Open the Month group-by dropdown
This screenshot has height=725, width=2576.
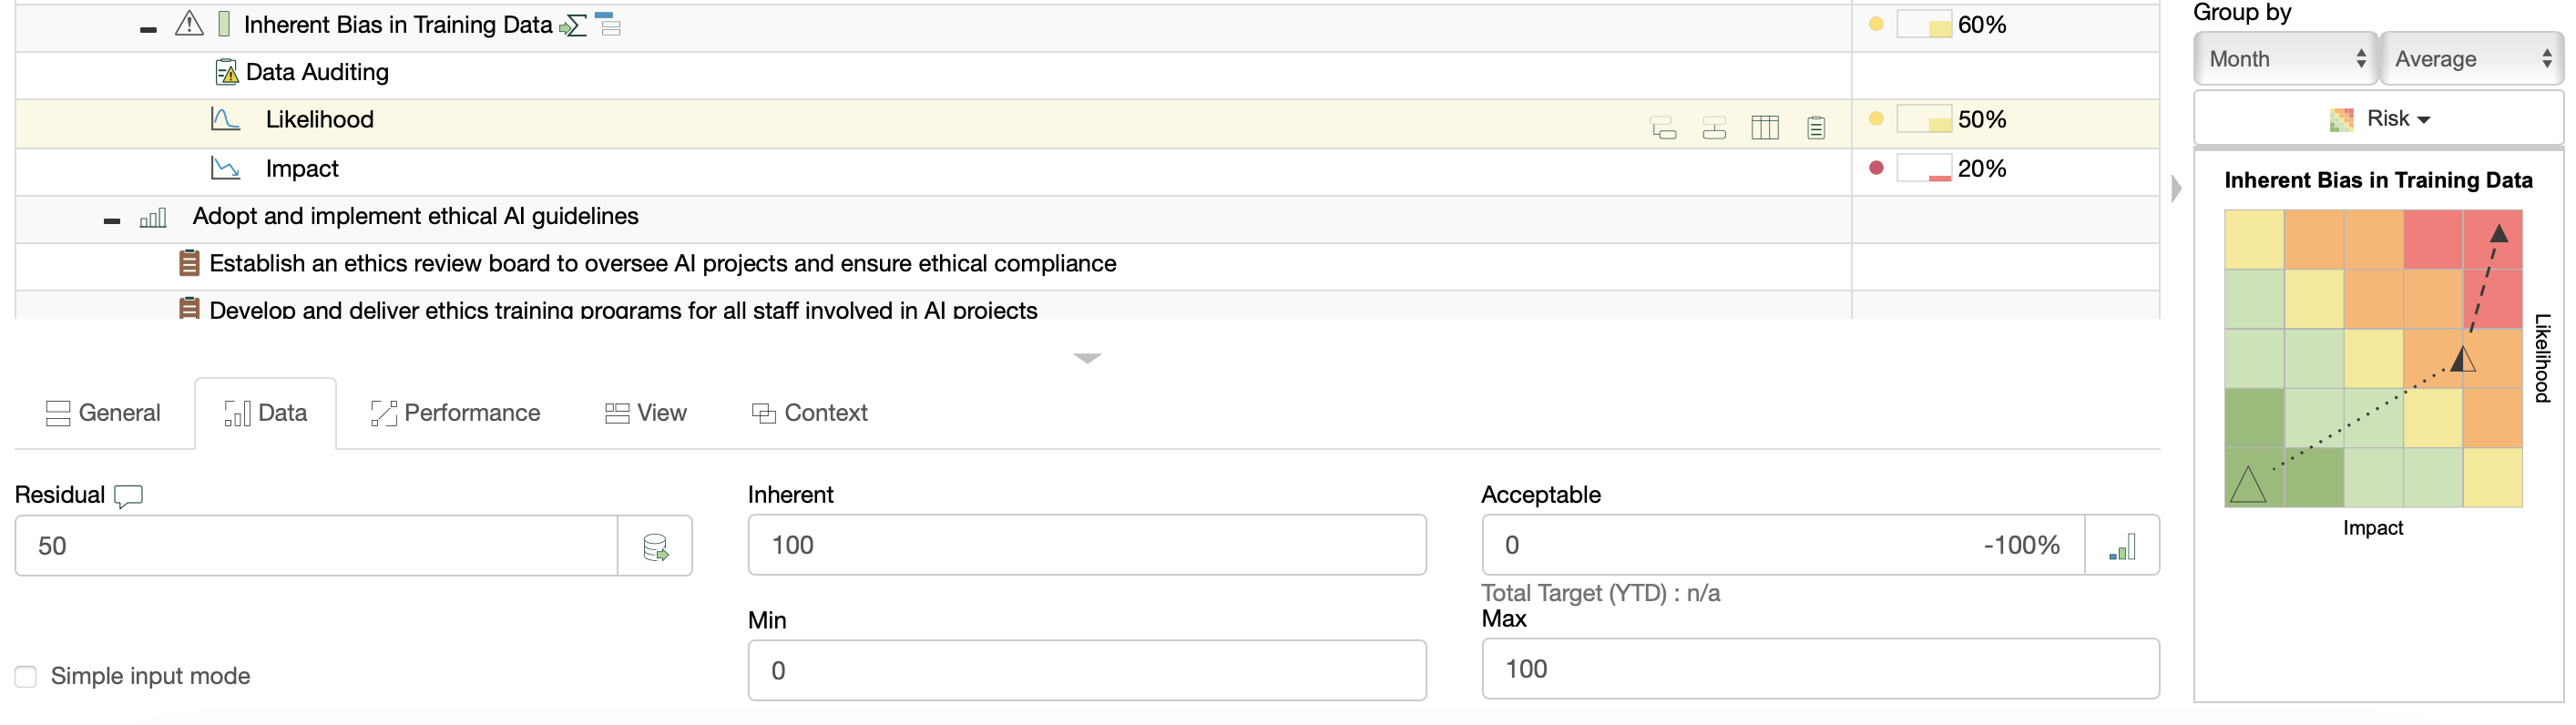point(2285,59)
